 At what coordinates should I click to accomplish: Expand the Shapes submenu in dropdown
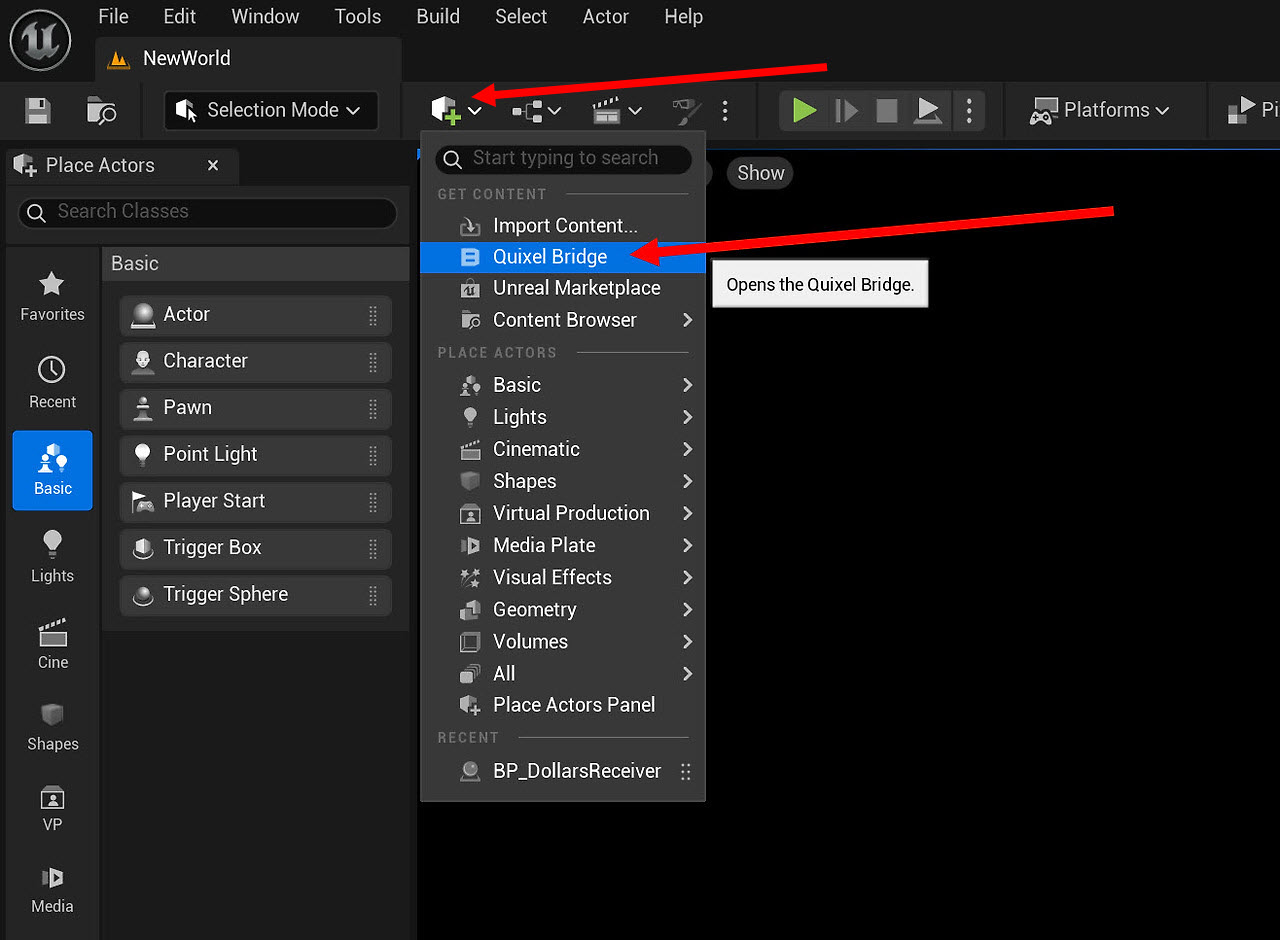563,481
